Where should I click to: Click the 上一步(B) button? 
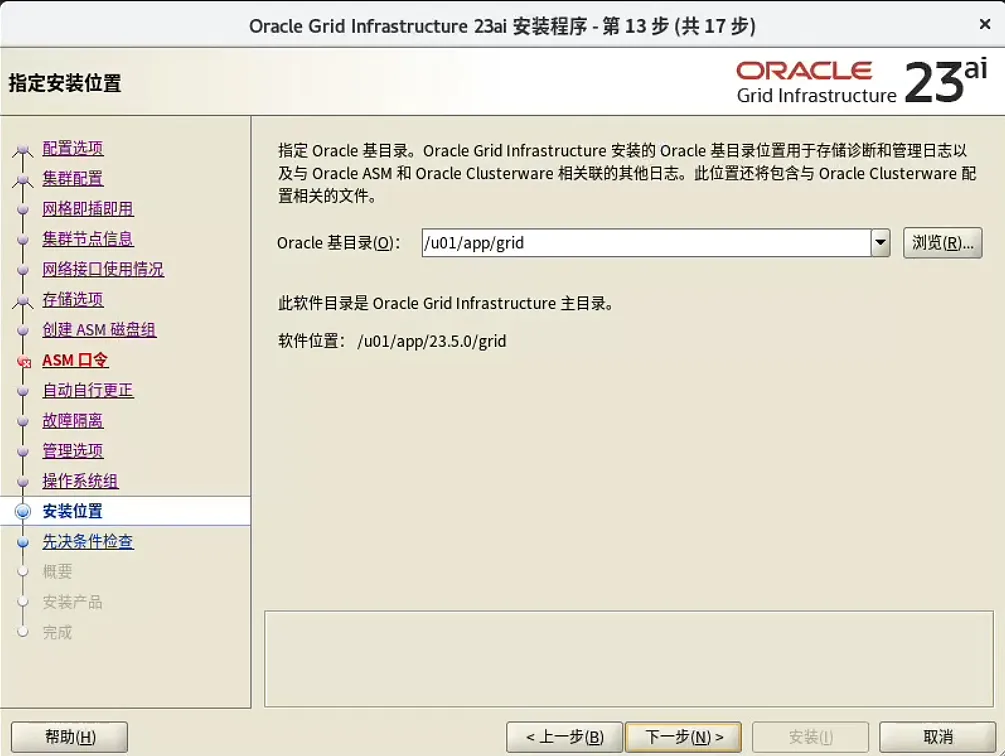point(565,736)
